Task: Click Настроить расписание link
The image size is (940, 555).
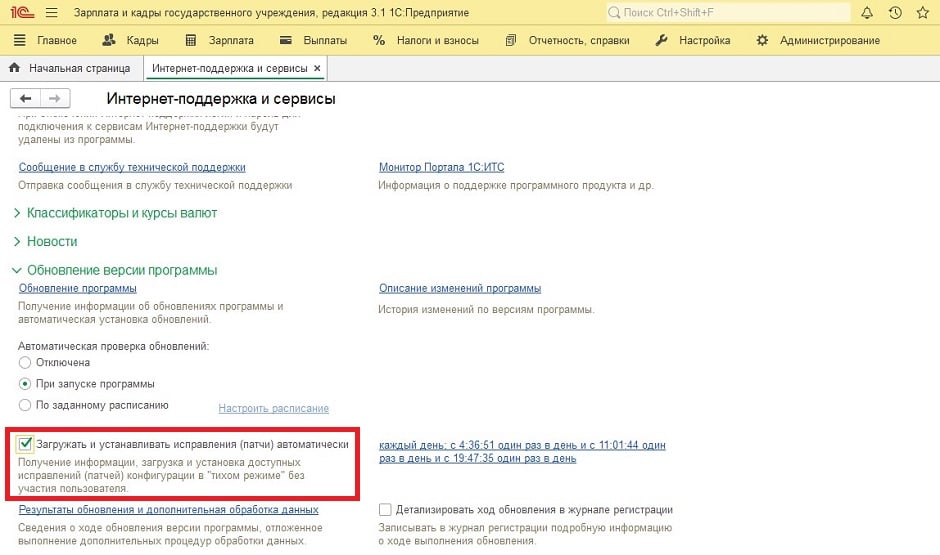Action: point(273,408)
